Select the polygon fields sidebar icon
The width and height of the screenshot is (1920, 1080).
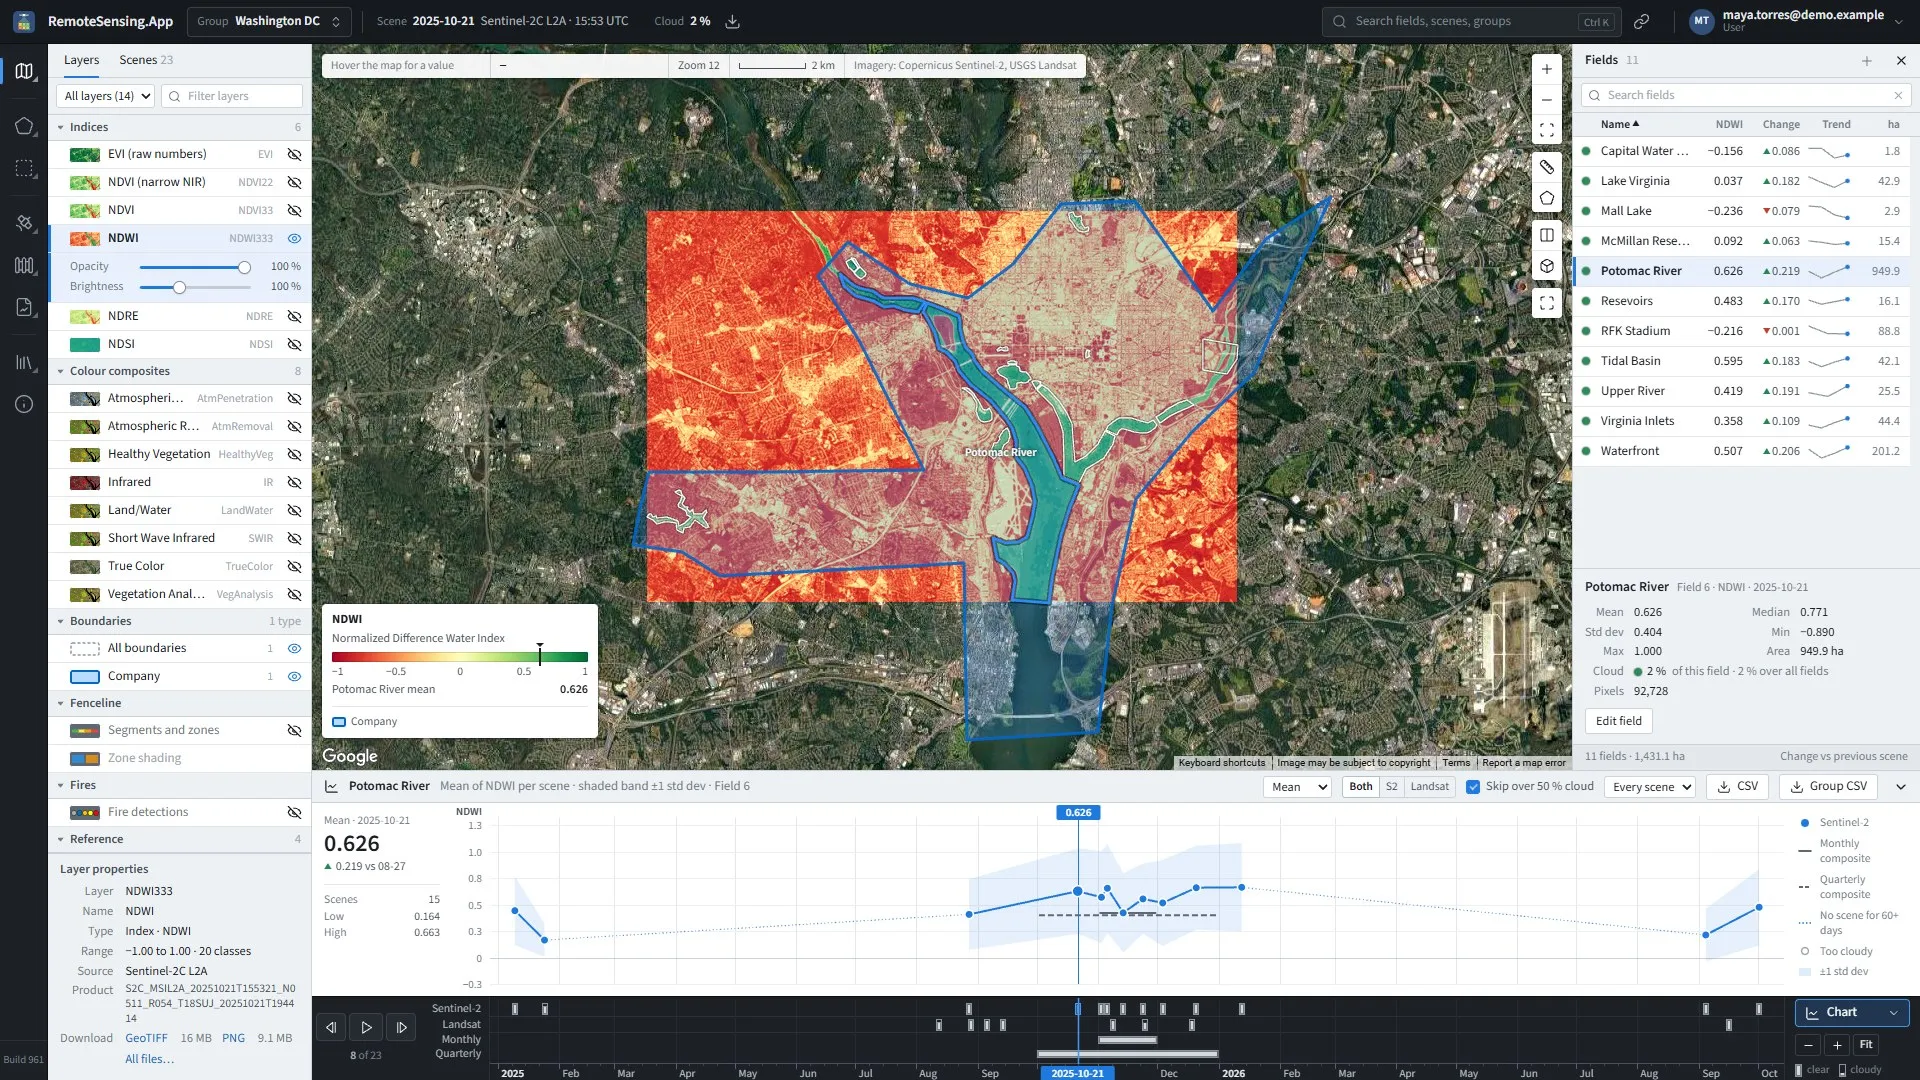[x=25, y=126]
